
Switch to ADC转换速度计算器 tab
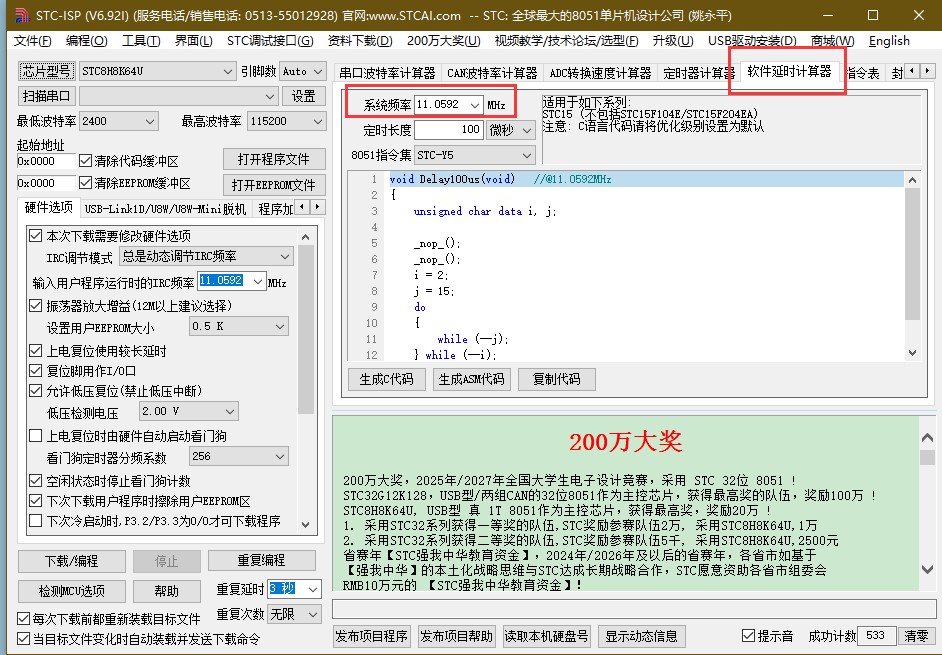point(600,73)
